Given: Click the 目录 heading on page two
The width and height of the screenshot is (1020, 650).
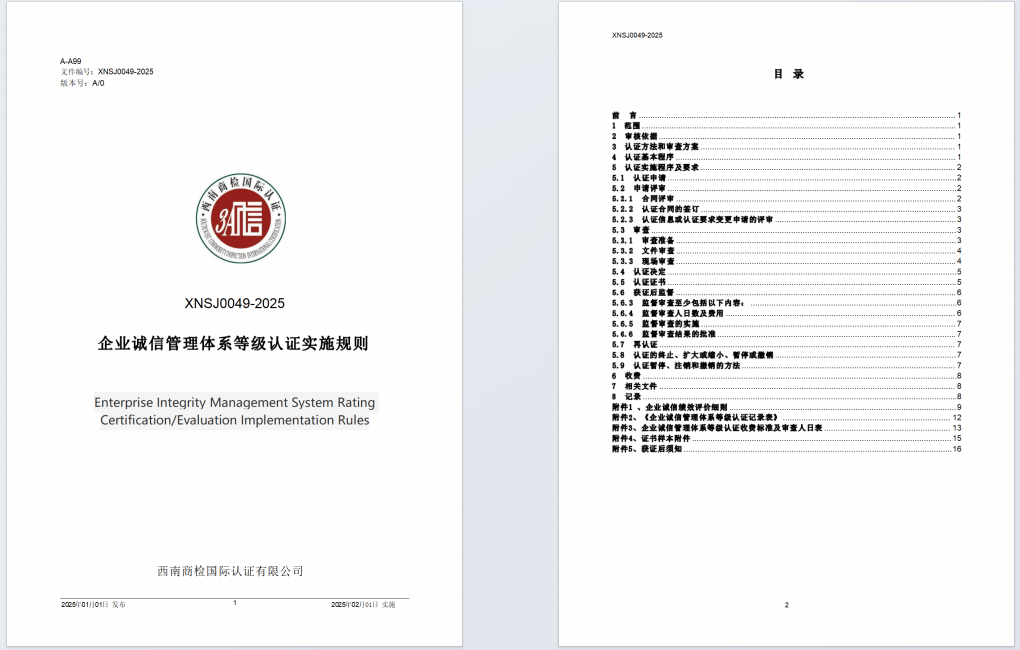Looking at the screenshot, I should 788,74.
